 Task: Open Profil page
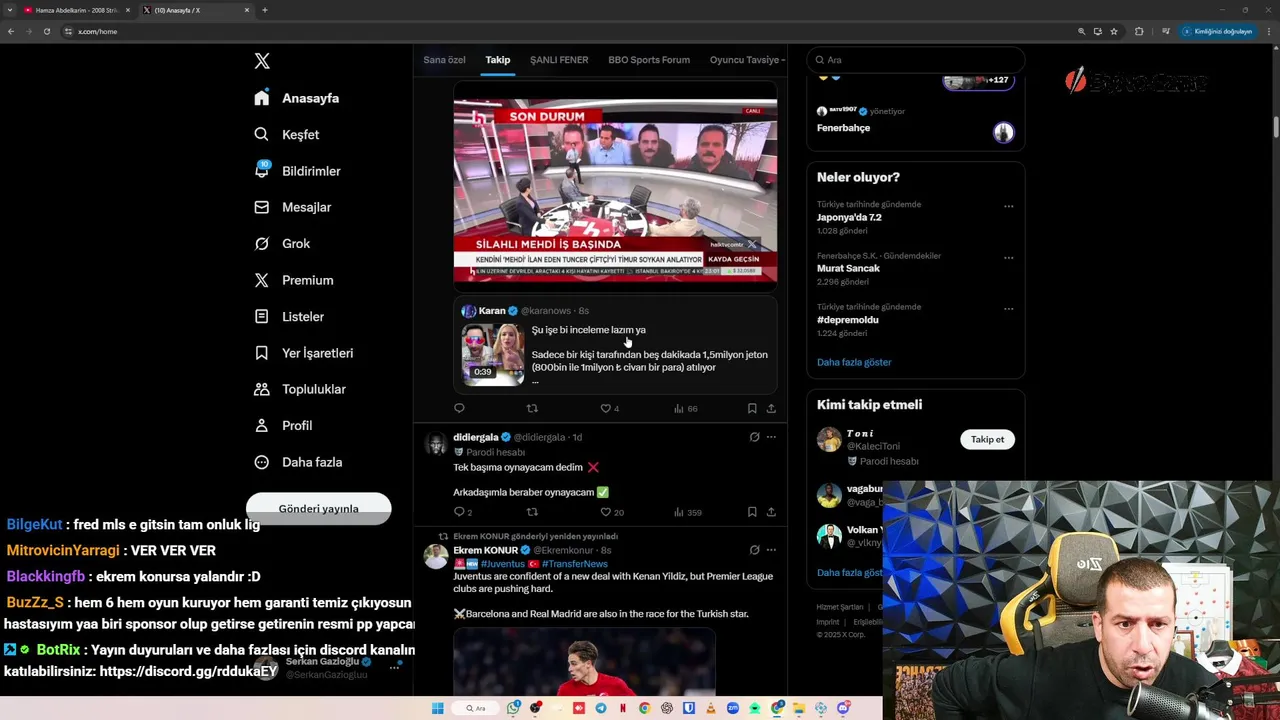[283, 425]
